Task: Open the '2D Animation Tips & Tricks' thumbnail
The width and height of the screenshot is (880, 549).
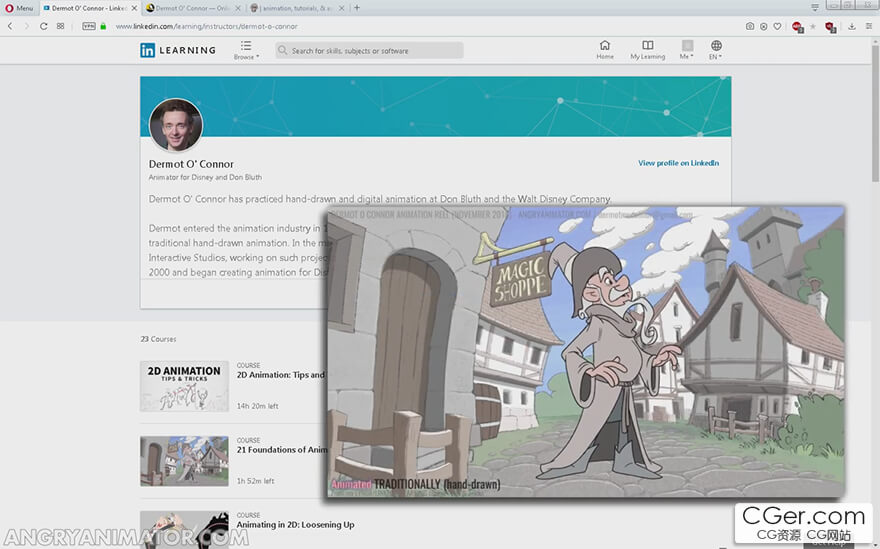Action: pos(185,386)
